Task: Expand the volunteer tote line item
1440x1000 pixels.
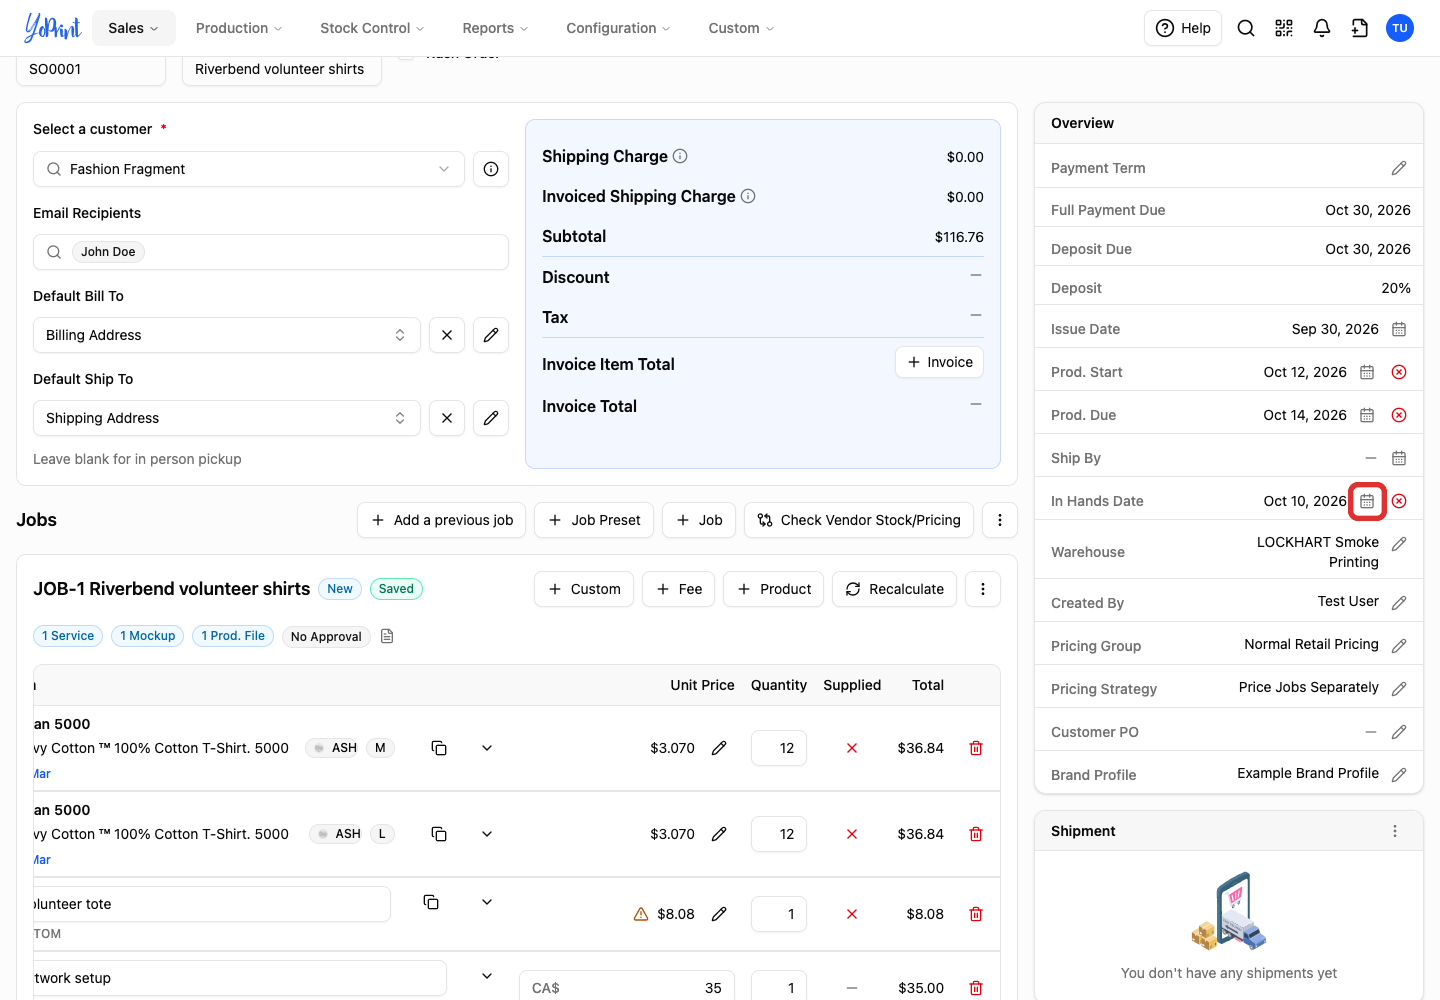Action: (x=487, y=902)
